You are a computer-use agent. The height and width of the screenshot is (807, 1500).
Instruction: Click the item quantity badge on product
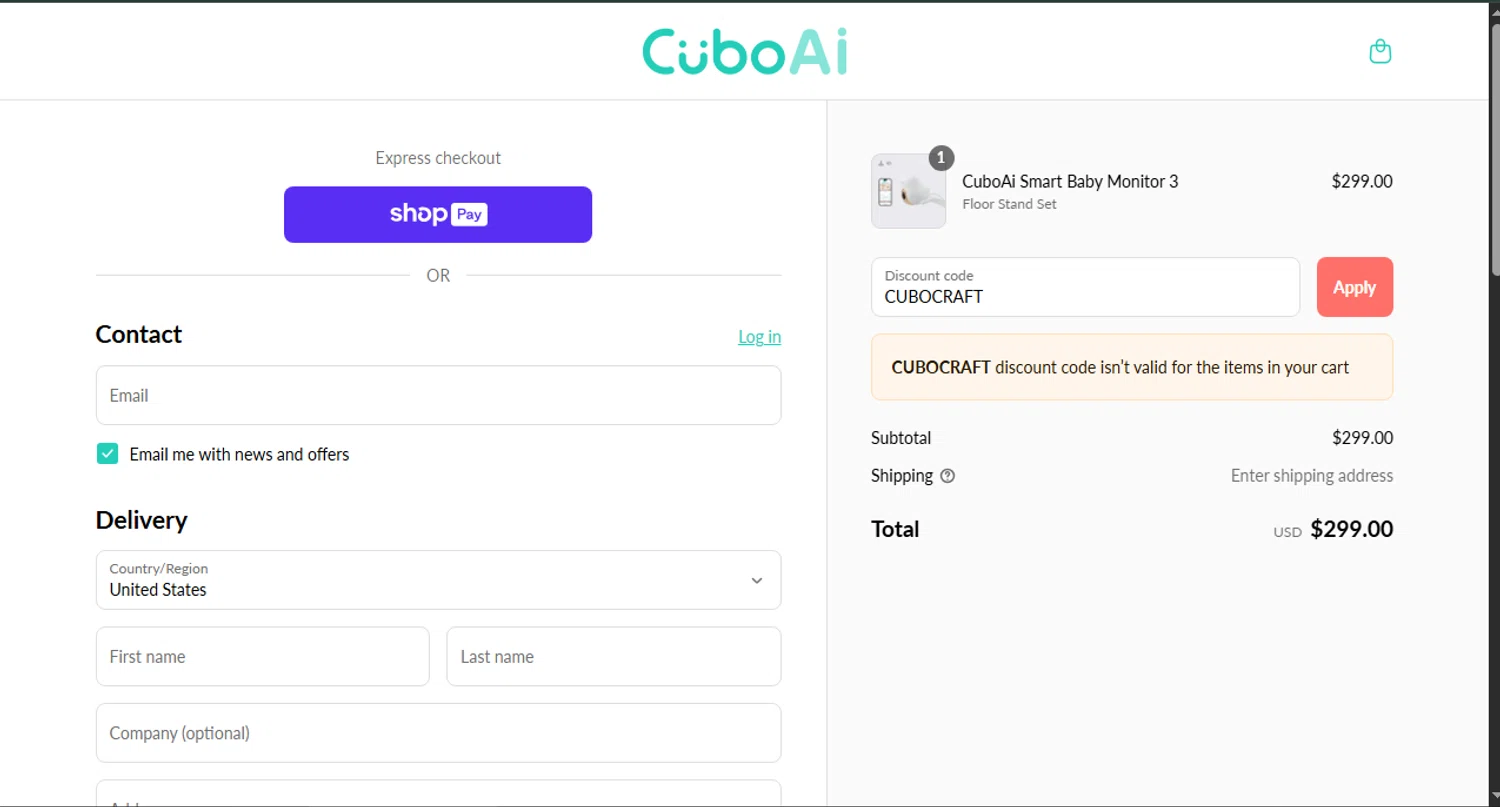tap(941, 158)
